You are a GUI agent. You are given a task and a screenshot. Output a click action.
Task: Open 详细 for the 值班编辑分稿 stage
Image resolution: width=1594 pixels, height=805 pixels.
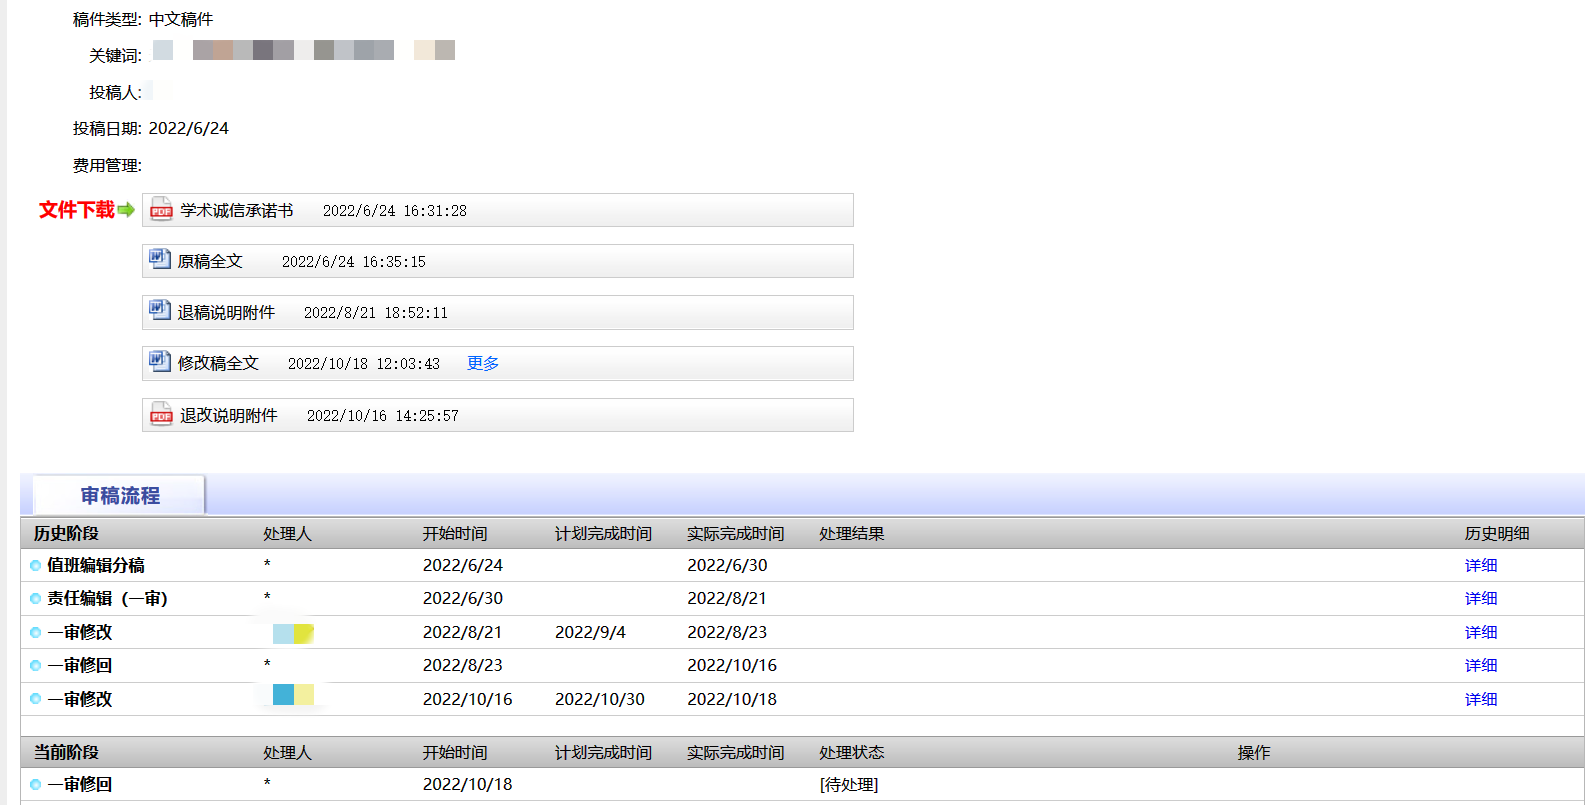[x=1480, y=566]
